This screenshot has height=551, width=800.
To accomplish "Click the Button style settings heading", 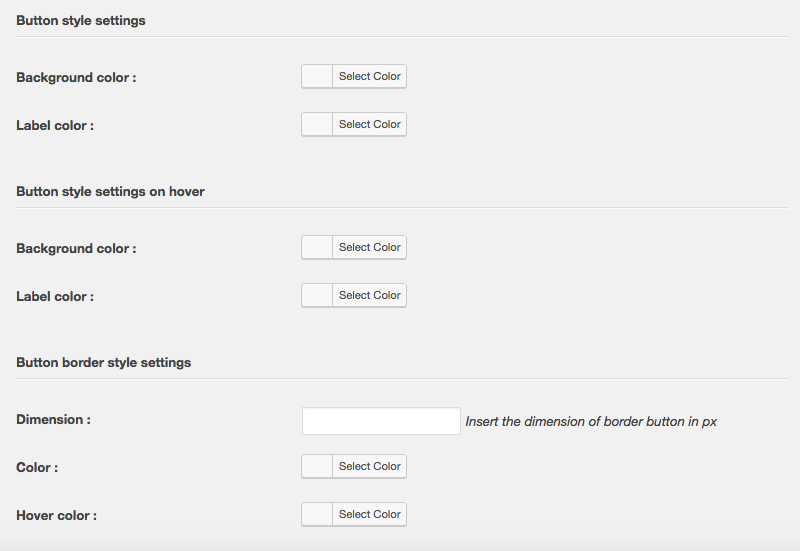I will click(x=81, y=20).
